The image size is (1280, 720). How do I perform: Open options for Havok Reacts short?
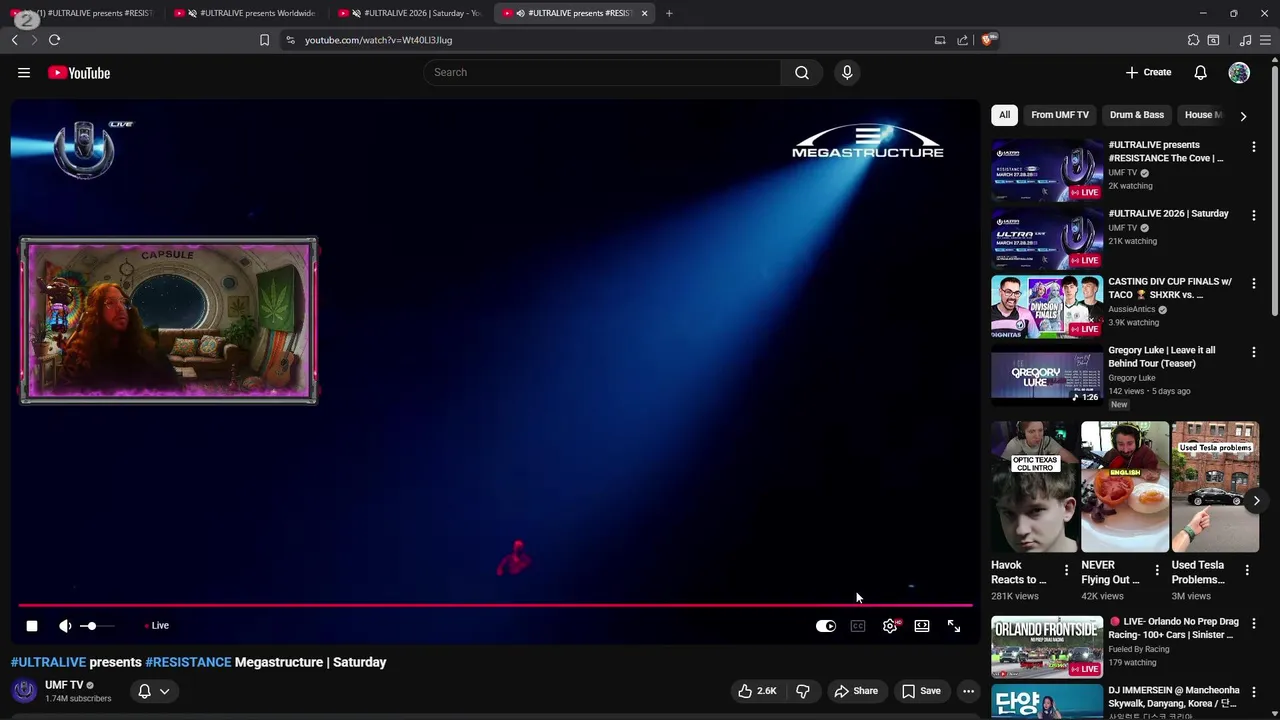pos(1066,570)
